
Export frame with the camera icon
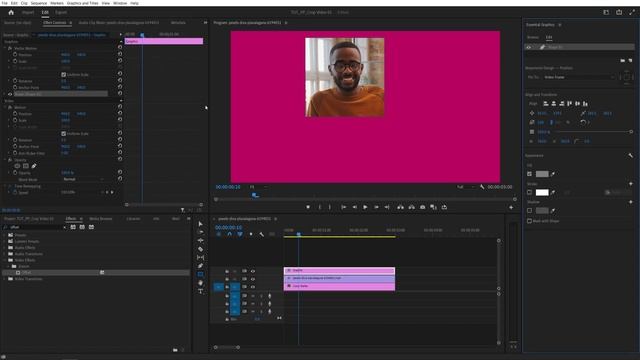pos(422,207)
